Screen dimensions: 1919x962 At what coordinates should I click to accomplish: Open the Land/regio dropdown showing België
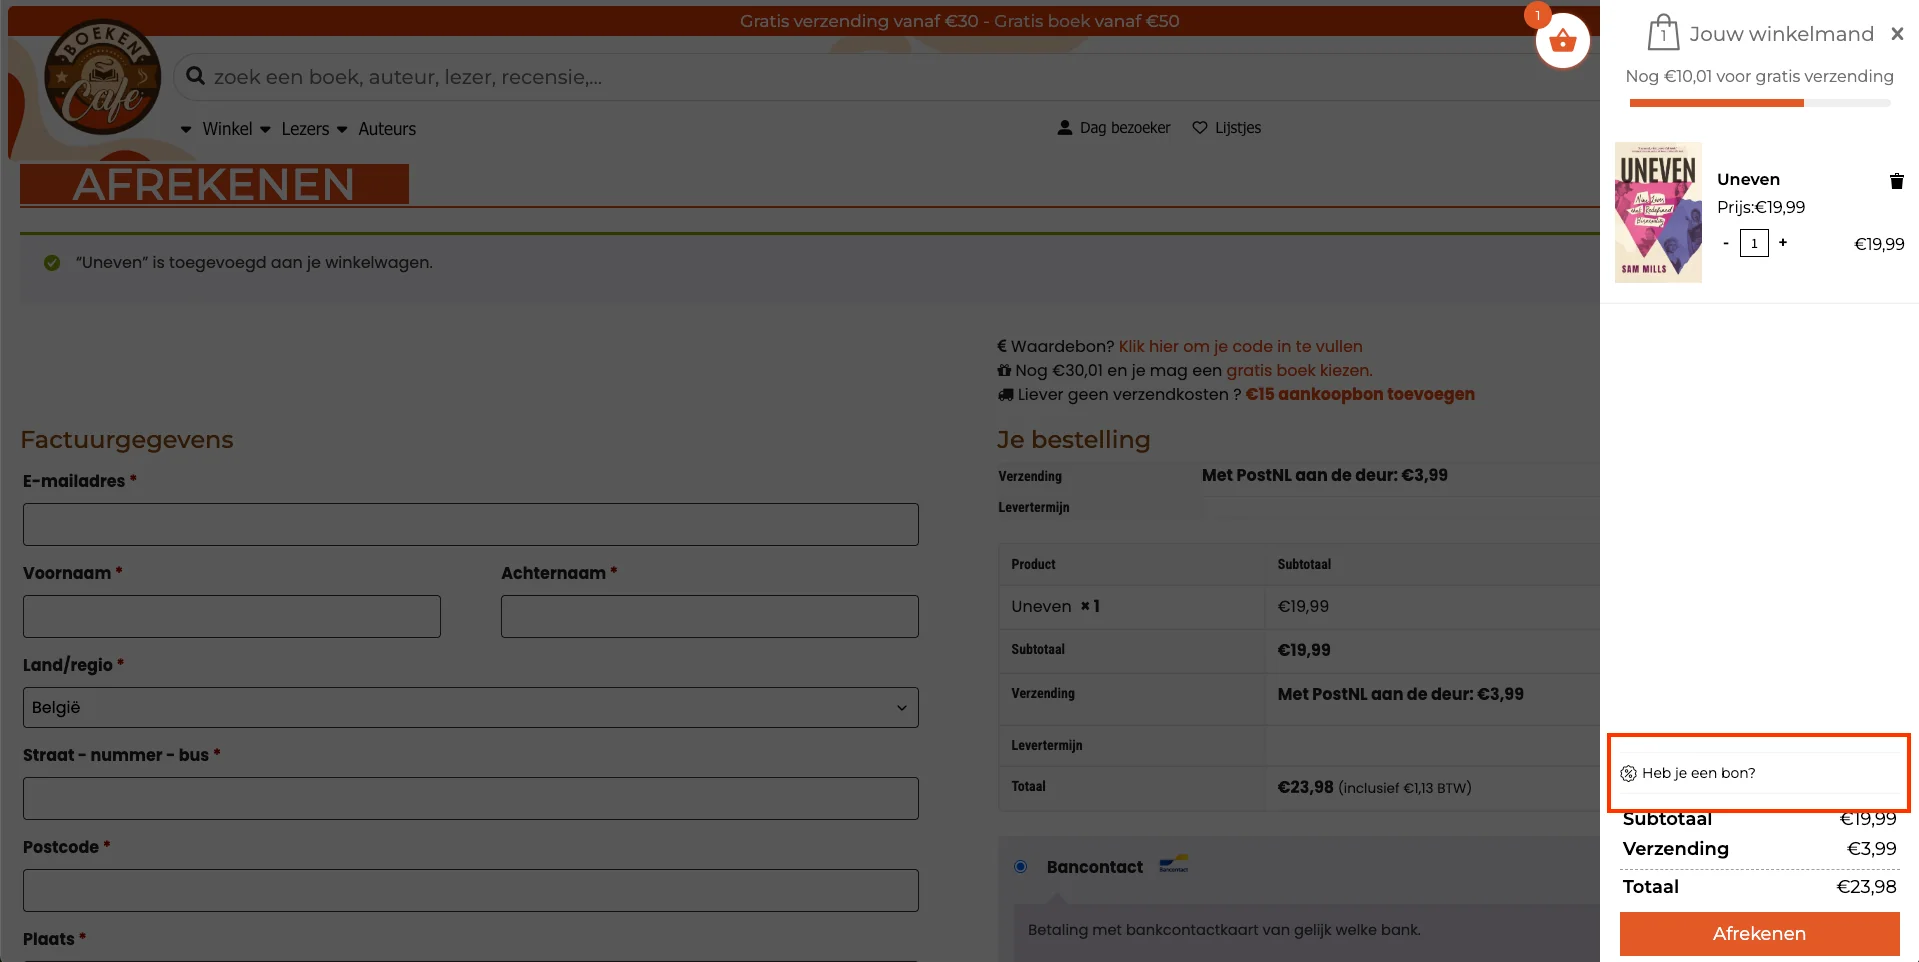click(470, 707)
